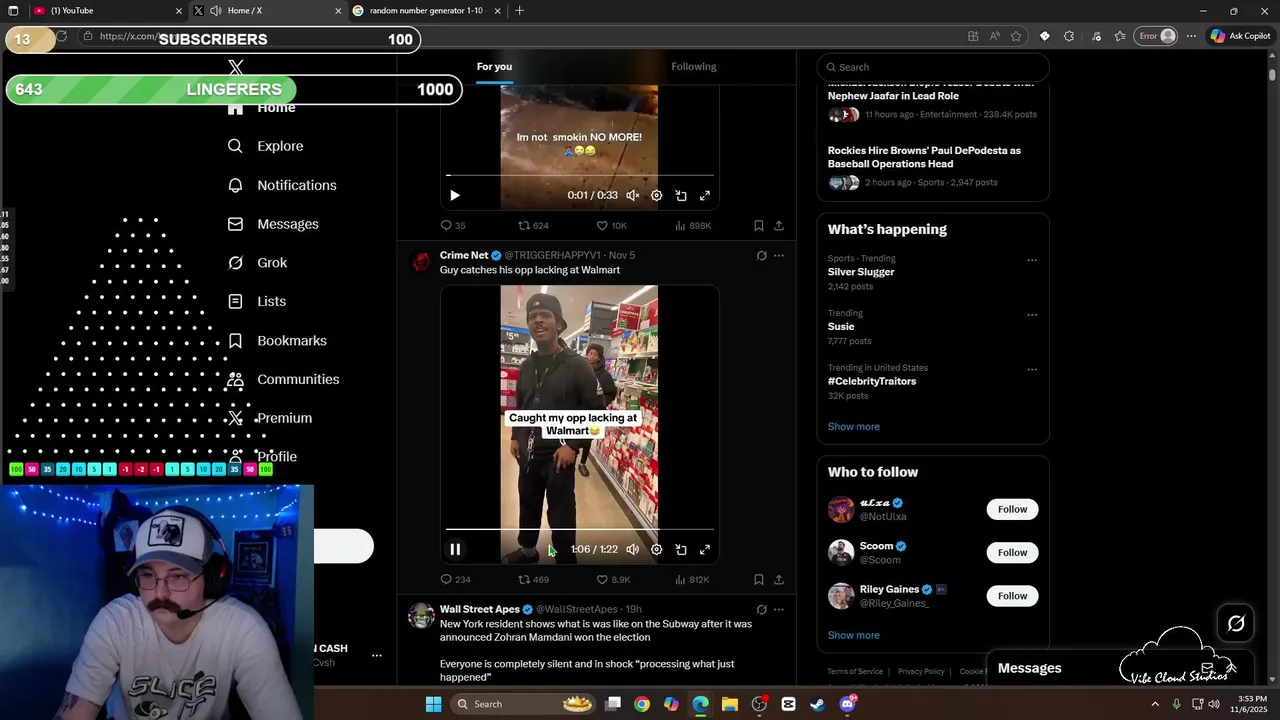Image resolution: width=1280 pixels, height=720 pixels.
Task: Show hidden system tray icons
Action: 1155,704
